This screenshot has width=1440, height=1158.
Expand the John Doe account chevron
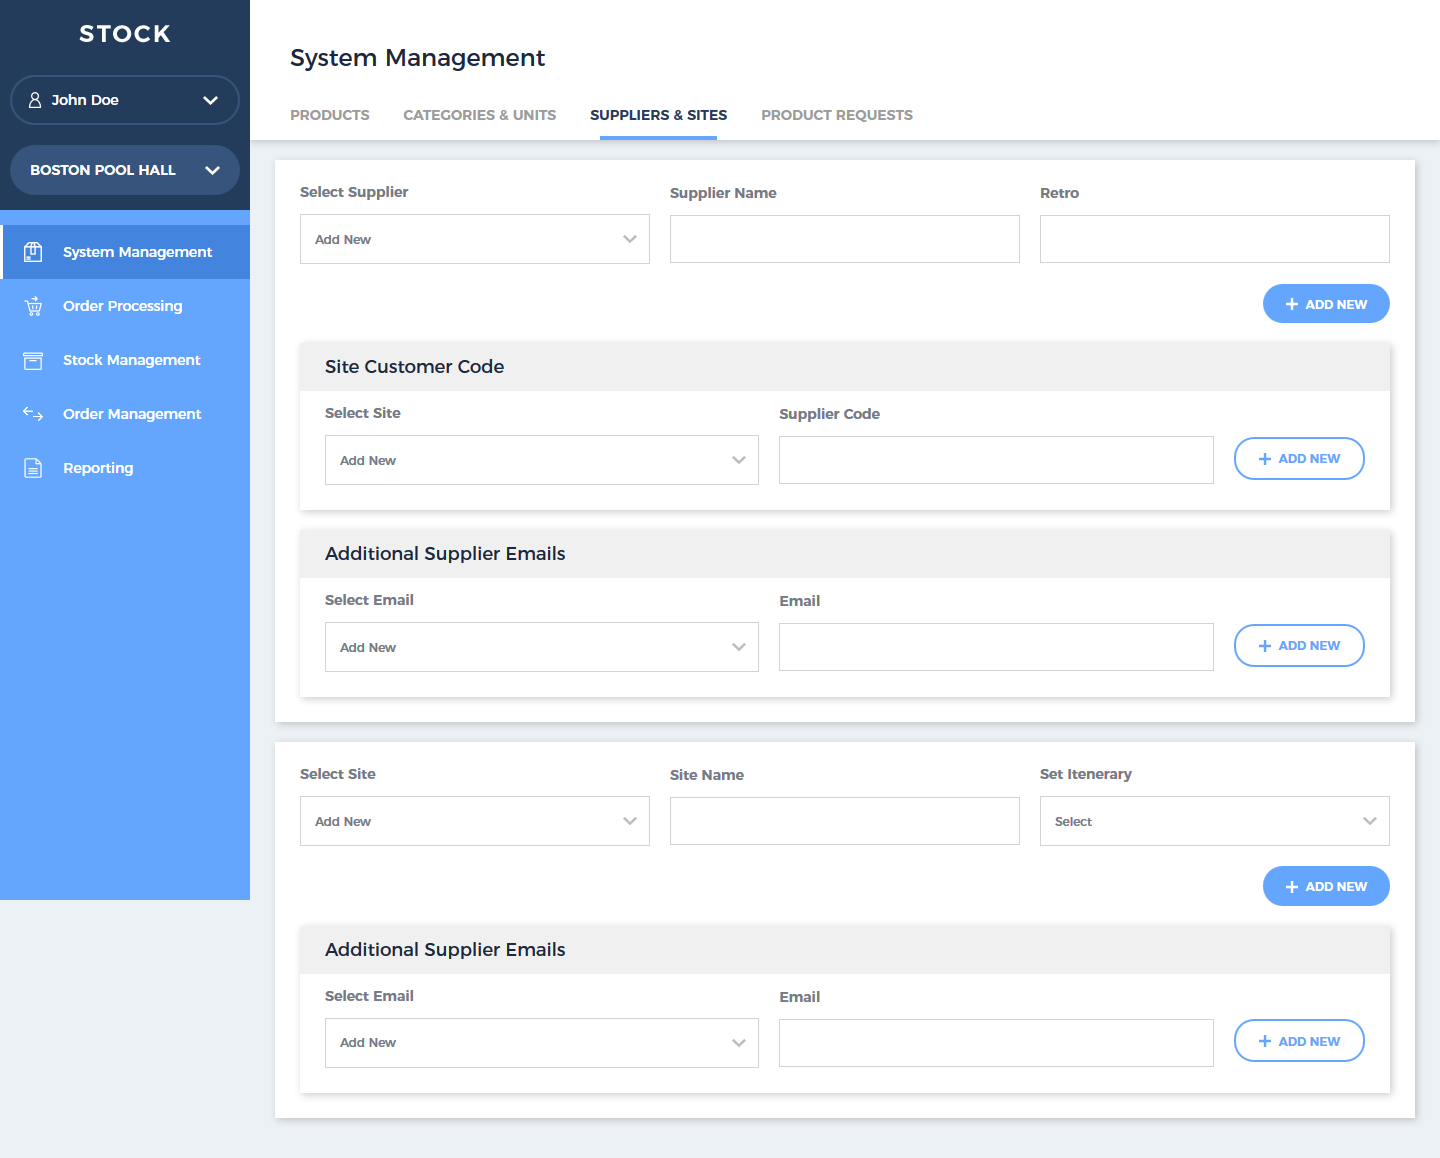click(x=210, y=100)
